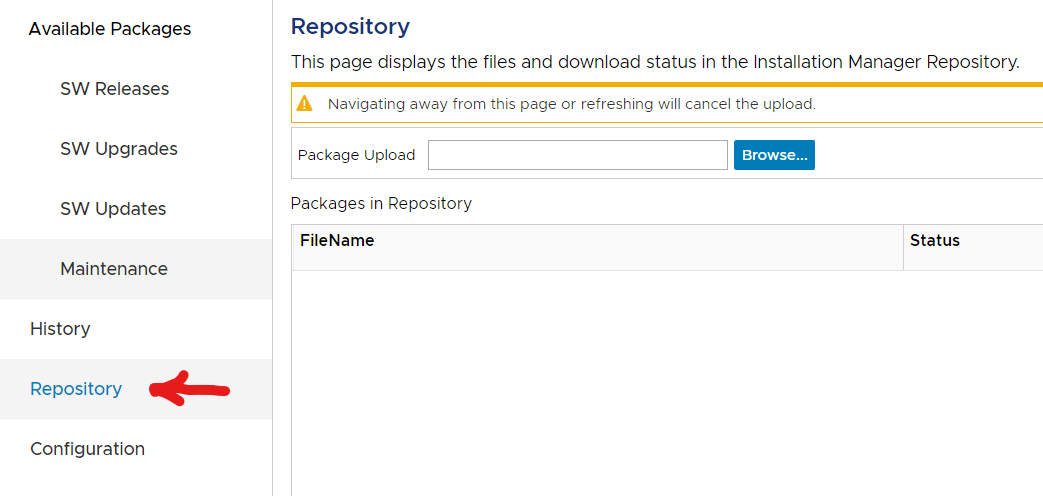Go to SW Upgrades
This screenshot has width=1043, height=496.
(118, 149)
